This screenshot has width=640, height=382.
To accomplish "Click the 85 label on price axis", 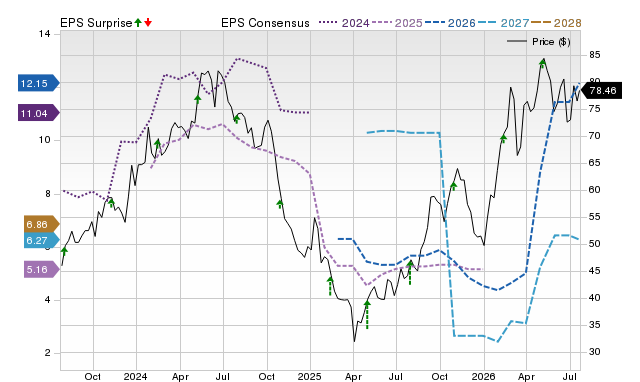I will tap(594, 55).
